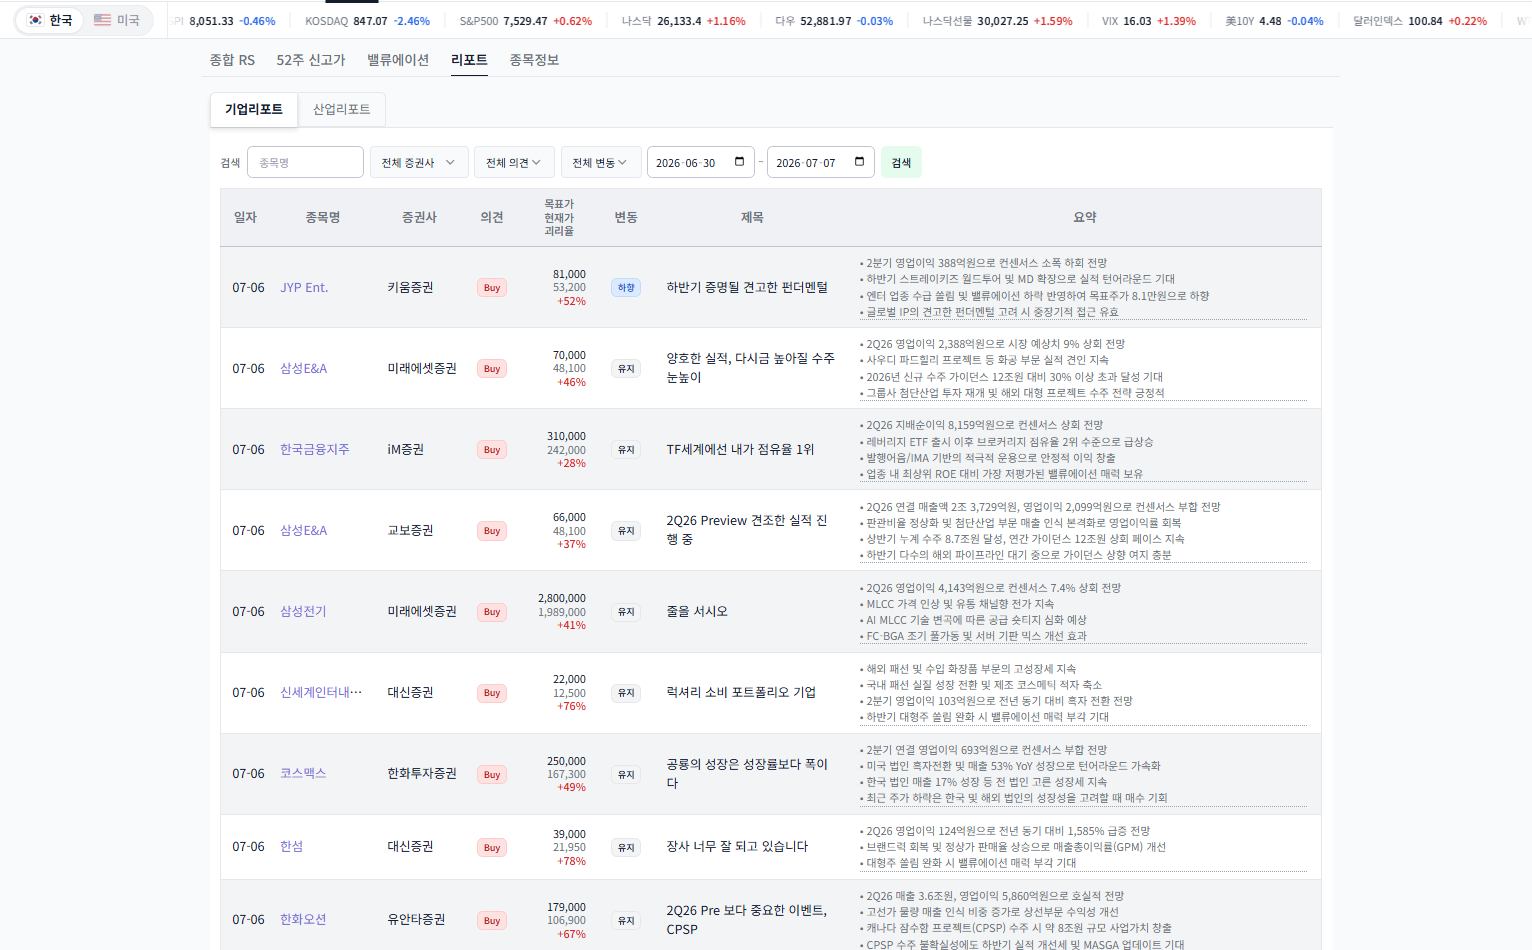Click the Buy badge in 한국금융지주 row
This screenshot has width=1532, height=950.
pos(492,450)
